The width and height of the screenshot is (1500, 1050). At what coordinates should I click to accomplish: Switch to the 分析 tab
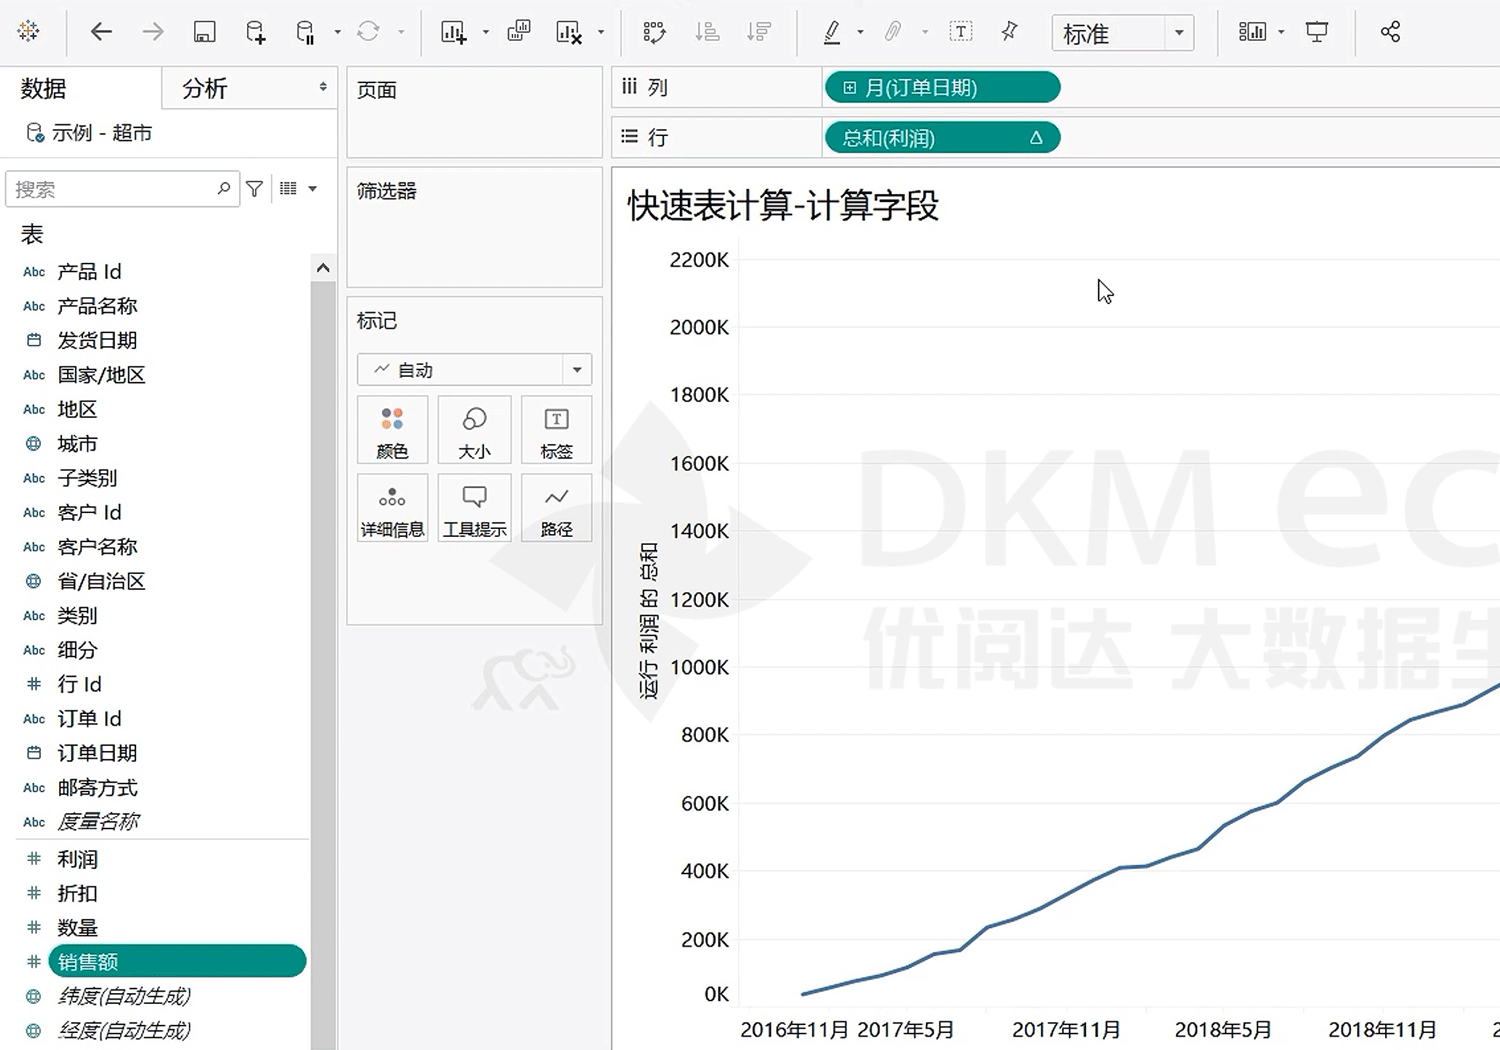[205, 89]
